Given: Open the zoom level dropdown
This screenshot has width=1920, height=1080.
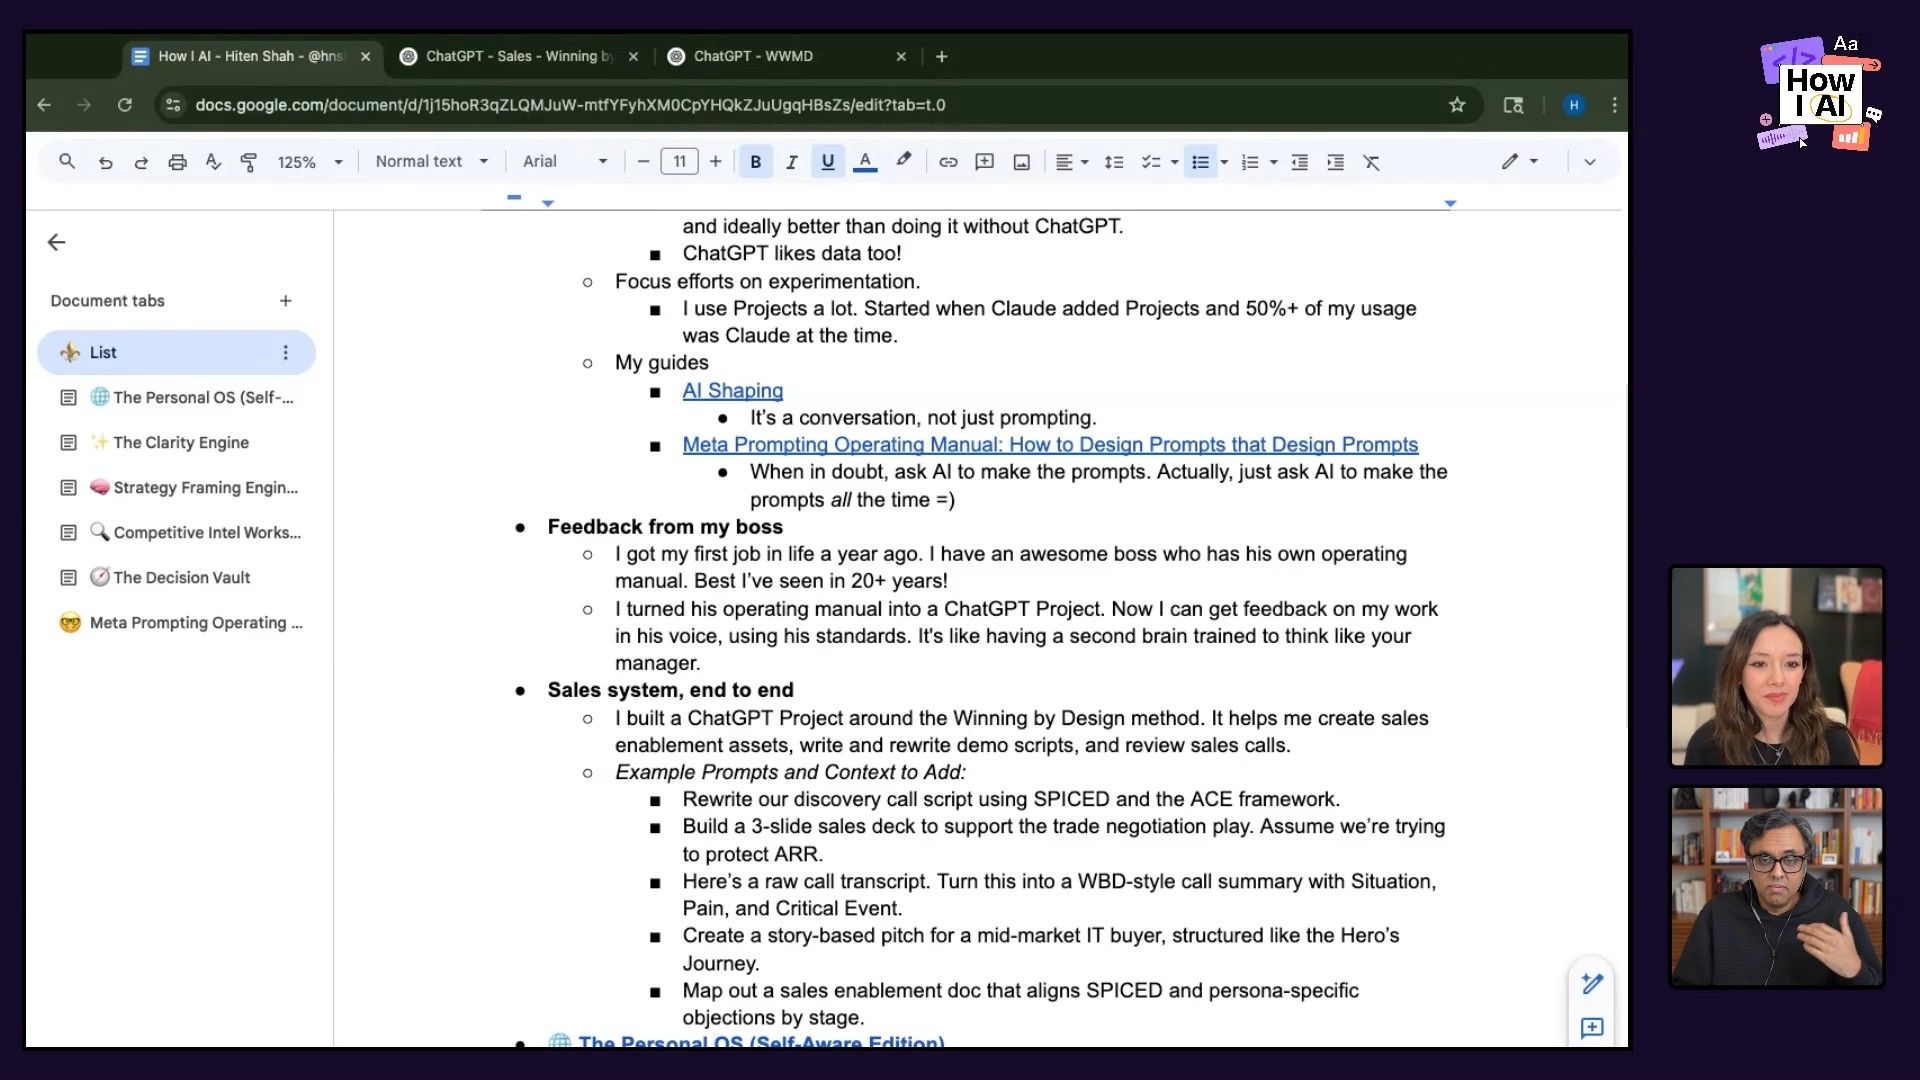Looking at the screenshot, I should point(310,162).
